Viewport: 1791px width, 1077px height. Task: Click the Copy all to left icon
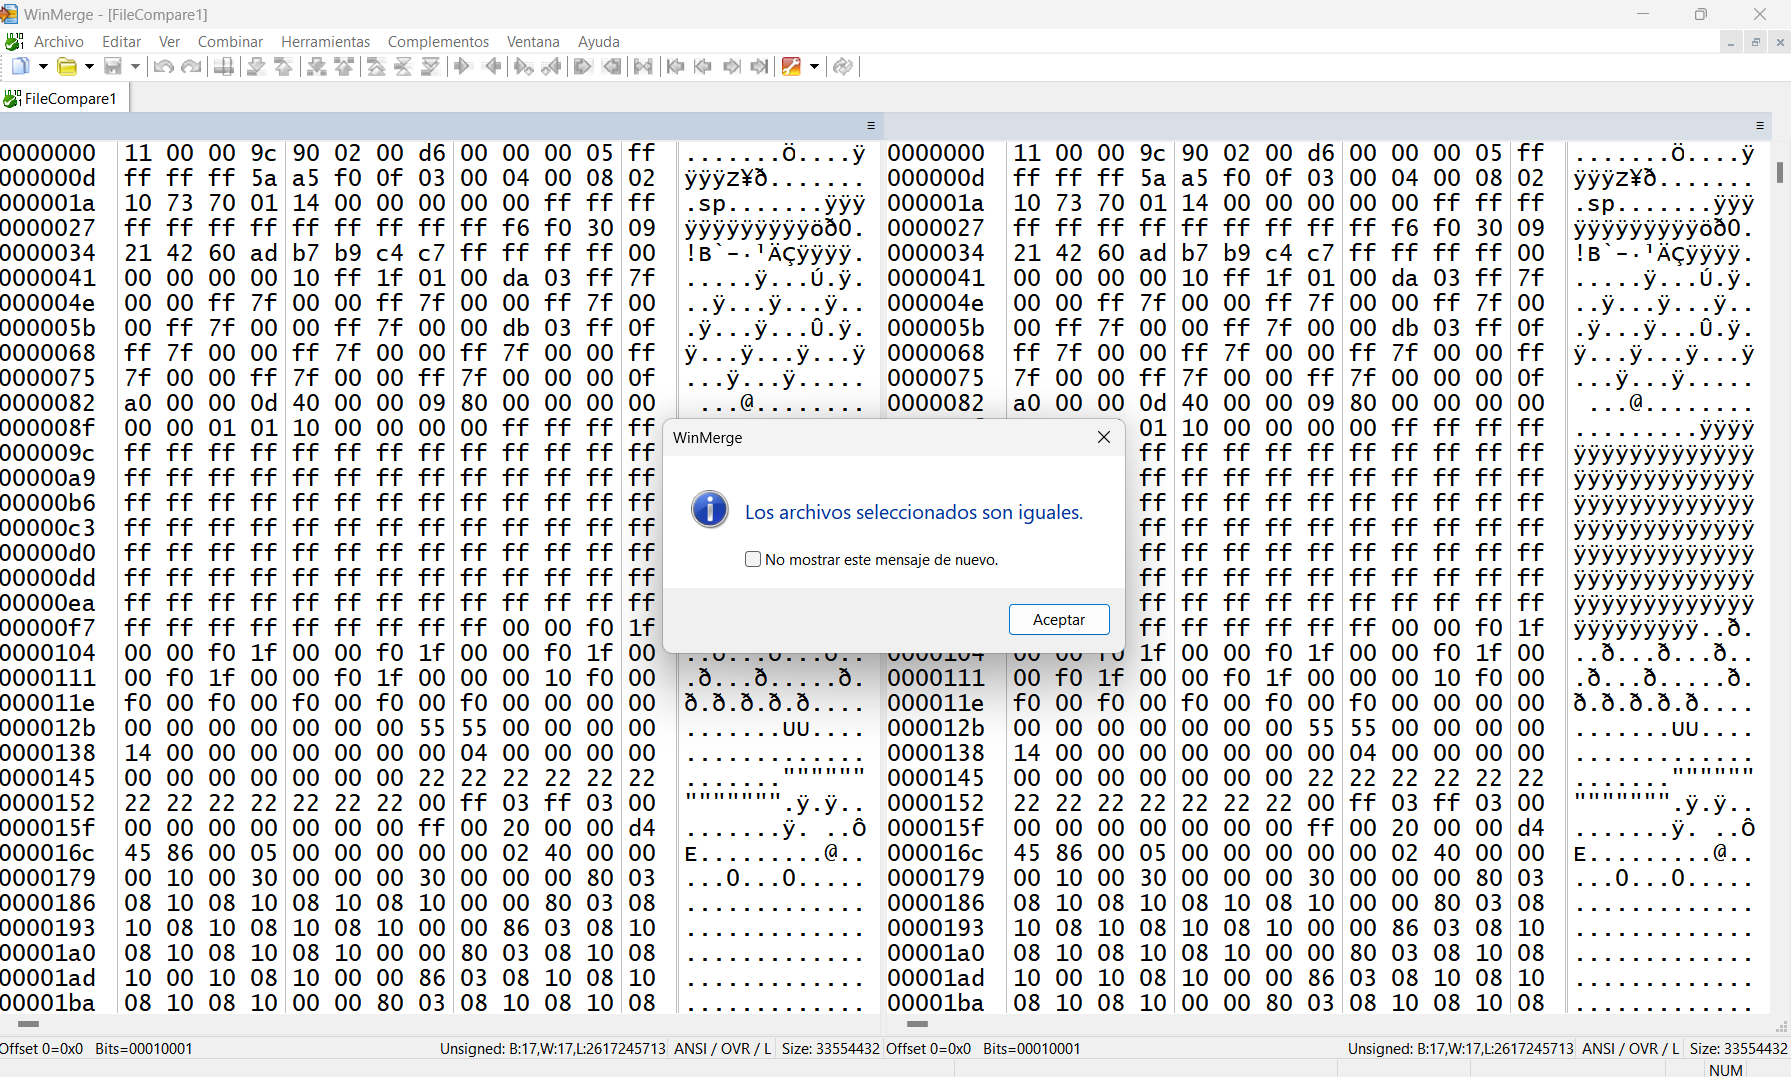pos(611,66)
